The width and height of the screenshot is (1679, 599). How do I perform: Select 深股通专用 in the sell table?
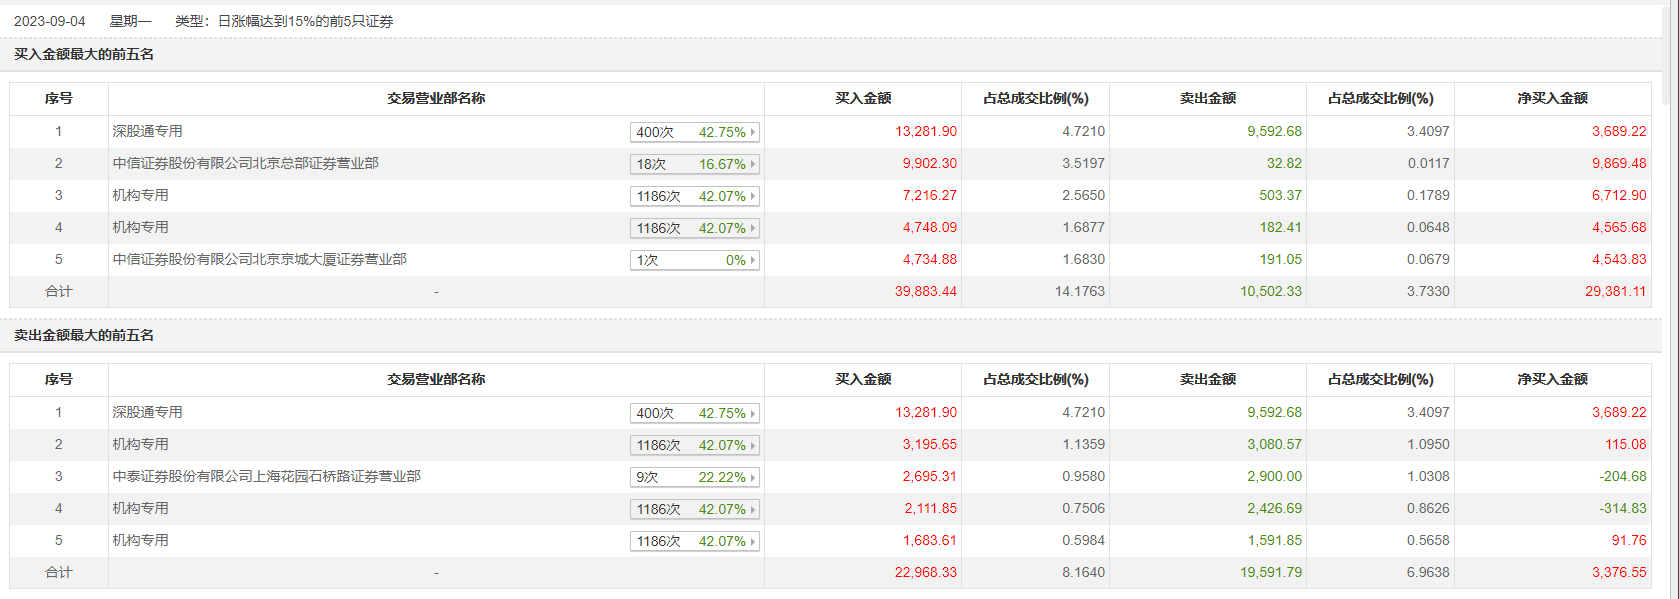pyautogui.click(x=148, y=412)
